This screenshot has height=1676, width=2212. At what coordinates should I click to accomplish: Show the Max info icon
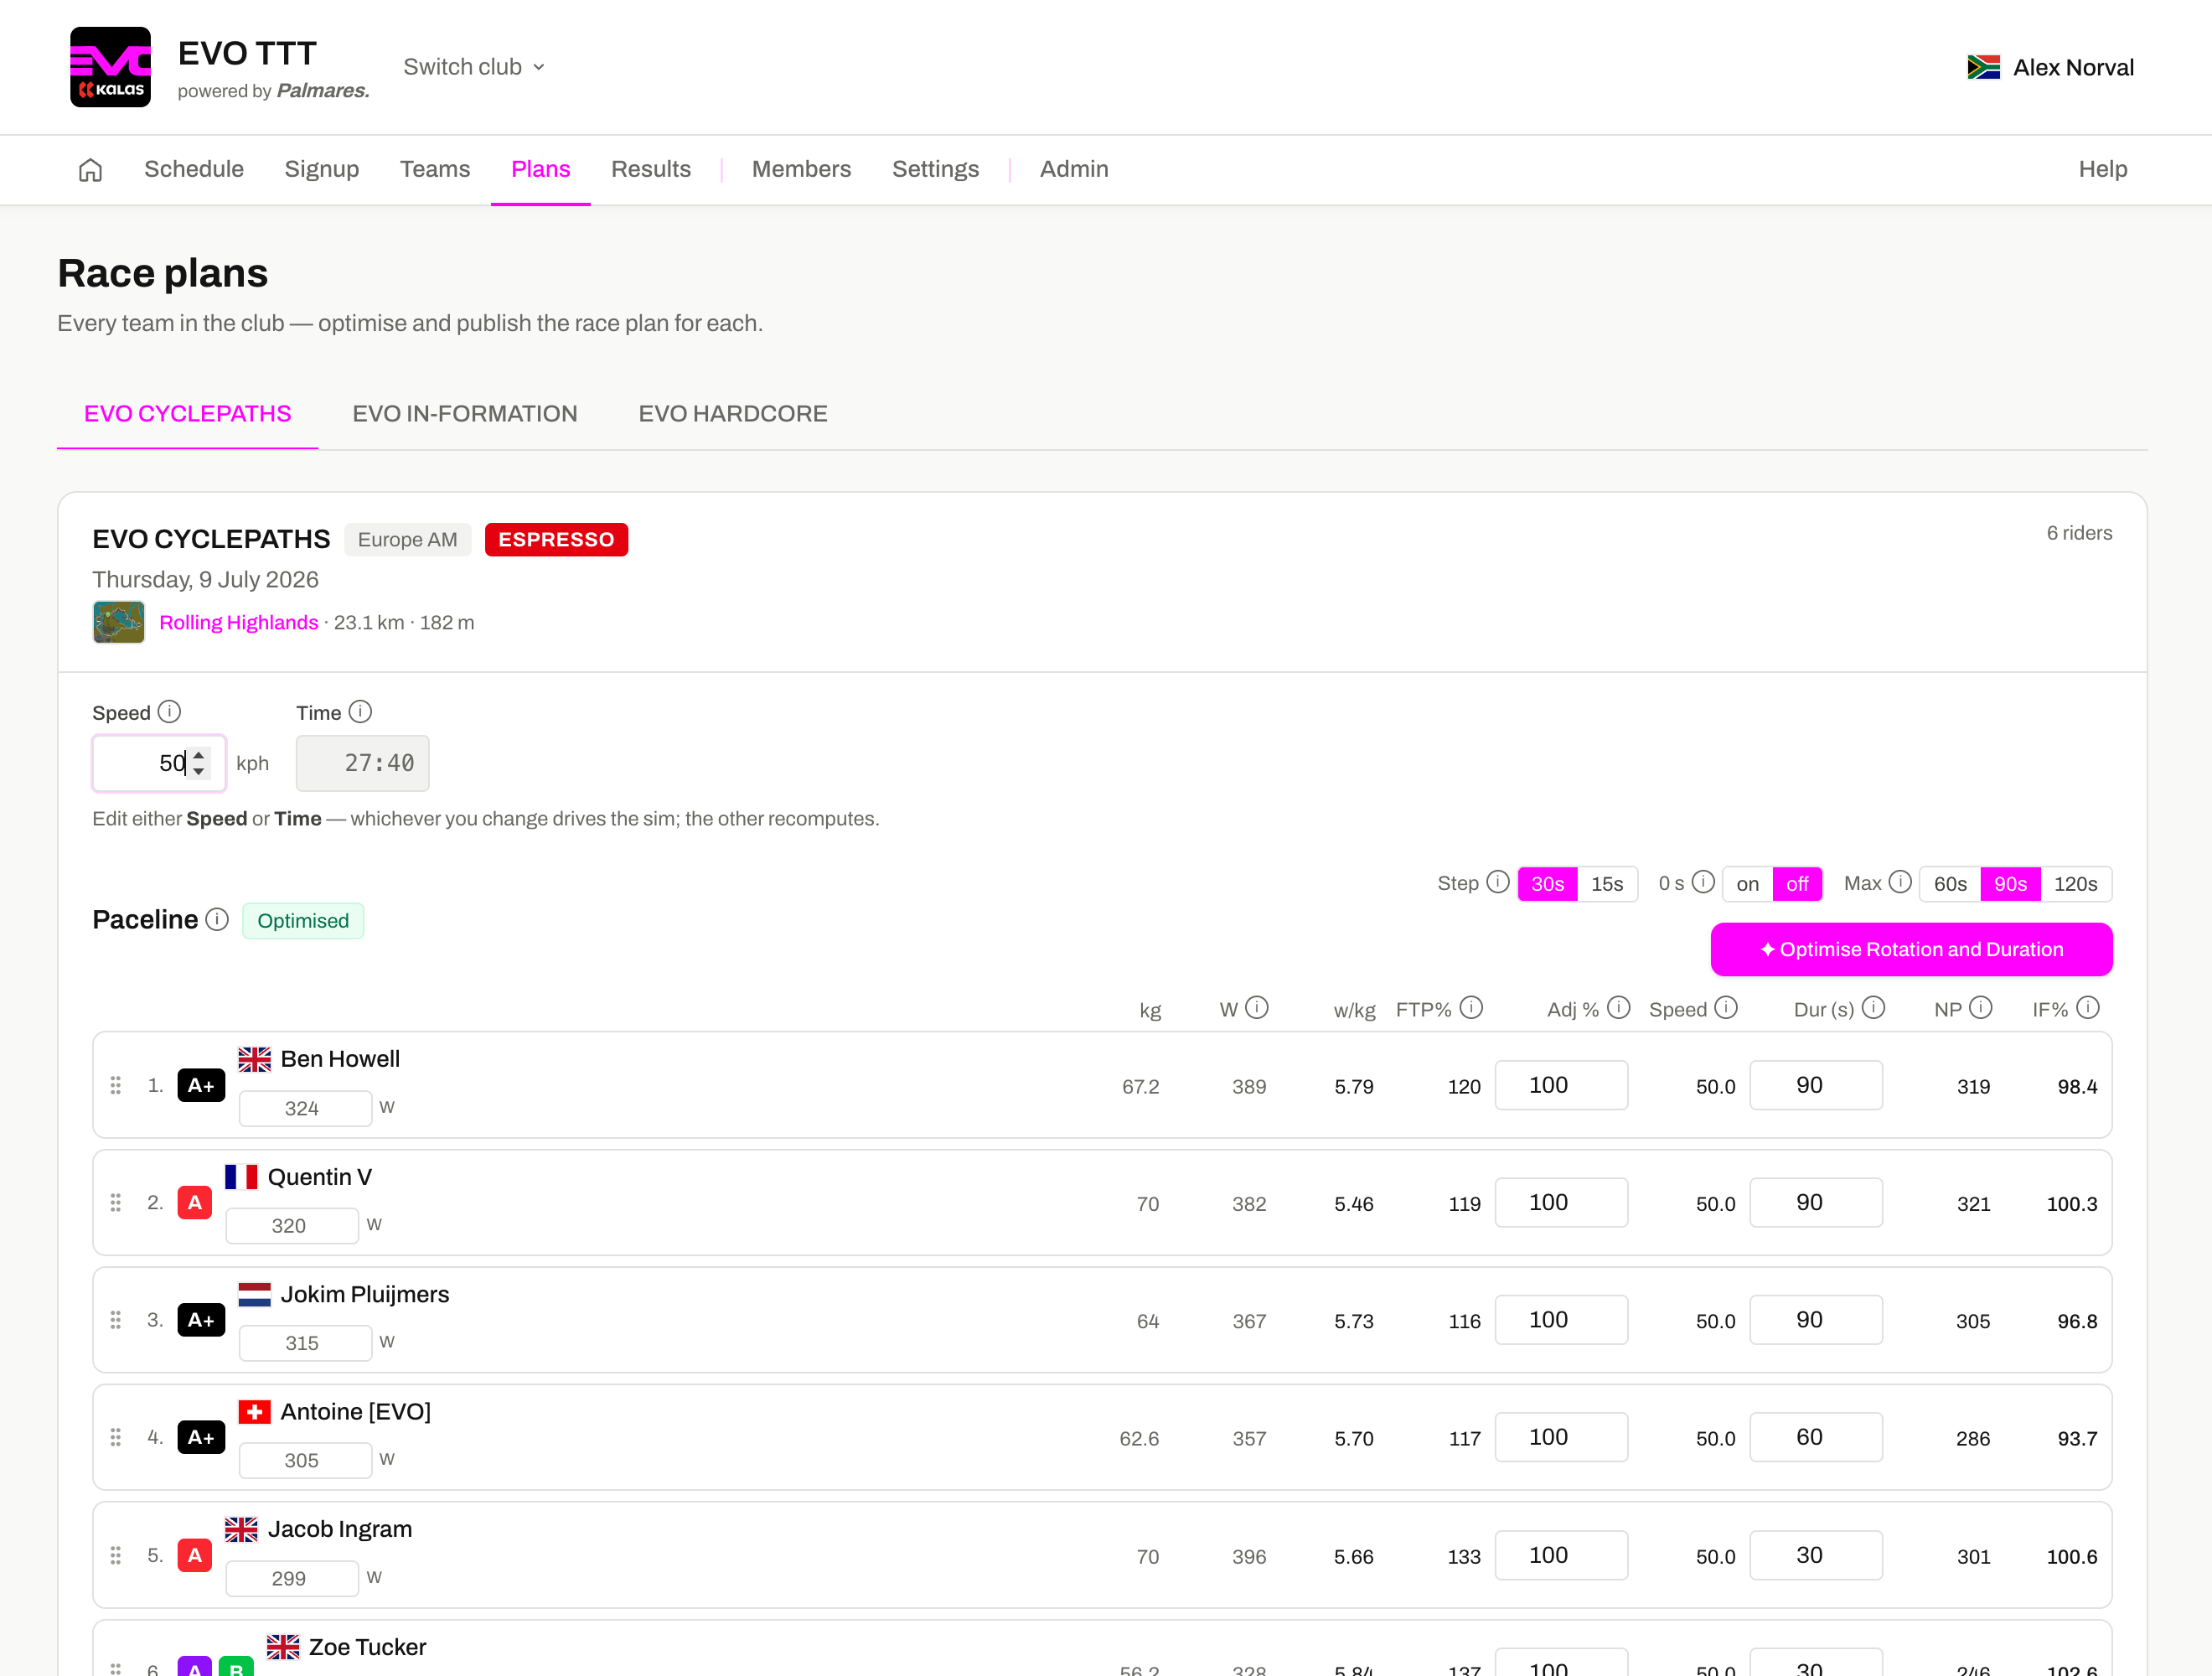coord(1901,882)
